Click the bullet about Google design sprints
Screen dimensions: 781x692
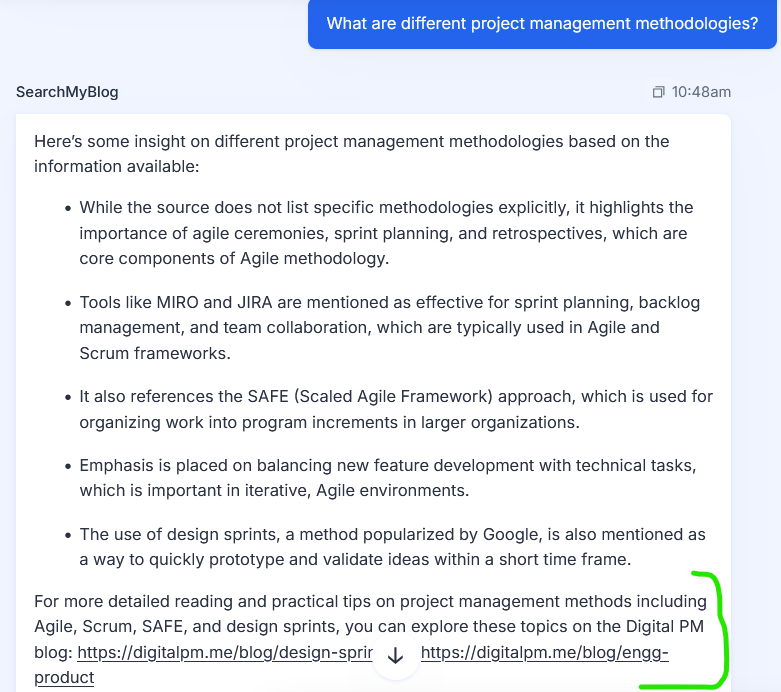pos(392,547)
